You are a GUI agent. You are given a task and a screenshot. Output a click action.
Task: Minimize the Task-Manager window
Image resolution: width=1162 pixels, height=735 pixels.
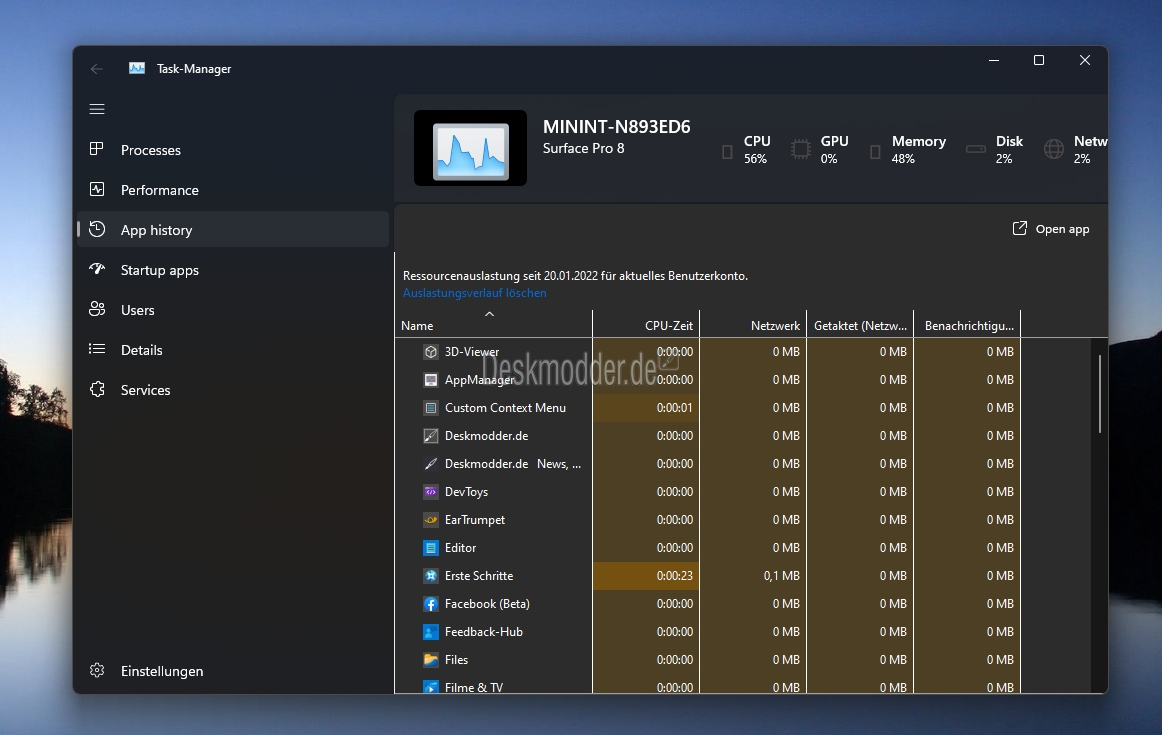pyautogui.click(x=994, y=60)
